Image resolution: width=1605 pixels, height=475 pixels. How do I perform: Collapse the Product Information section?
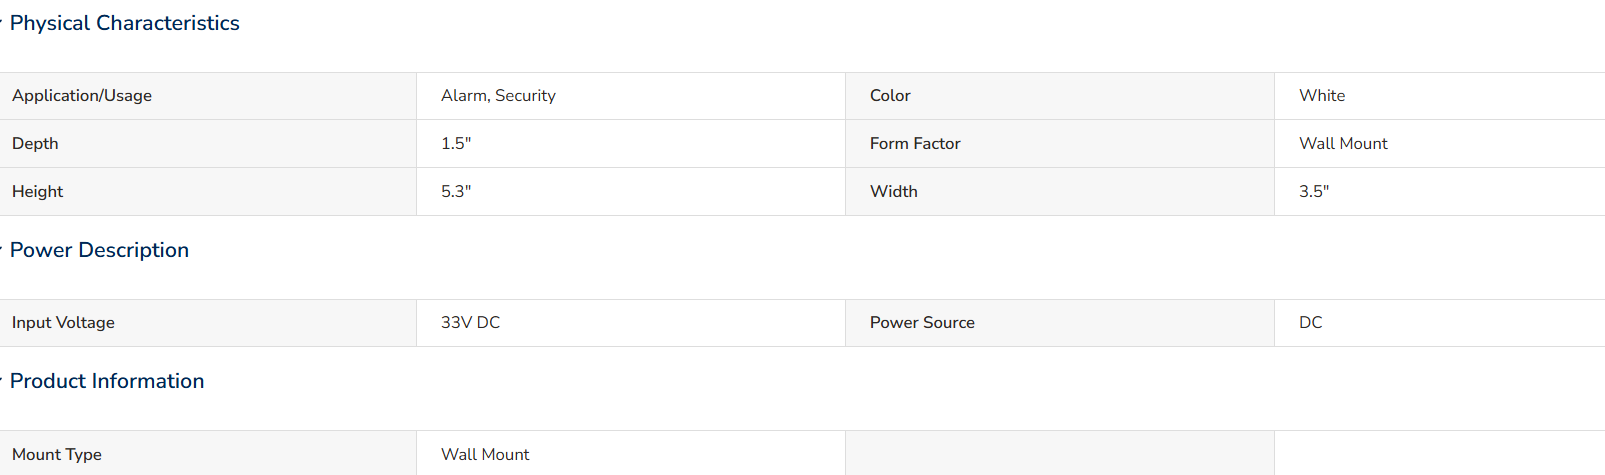click(x=107, y=381)
